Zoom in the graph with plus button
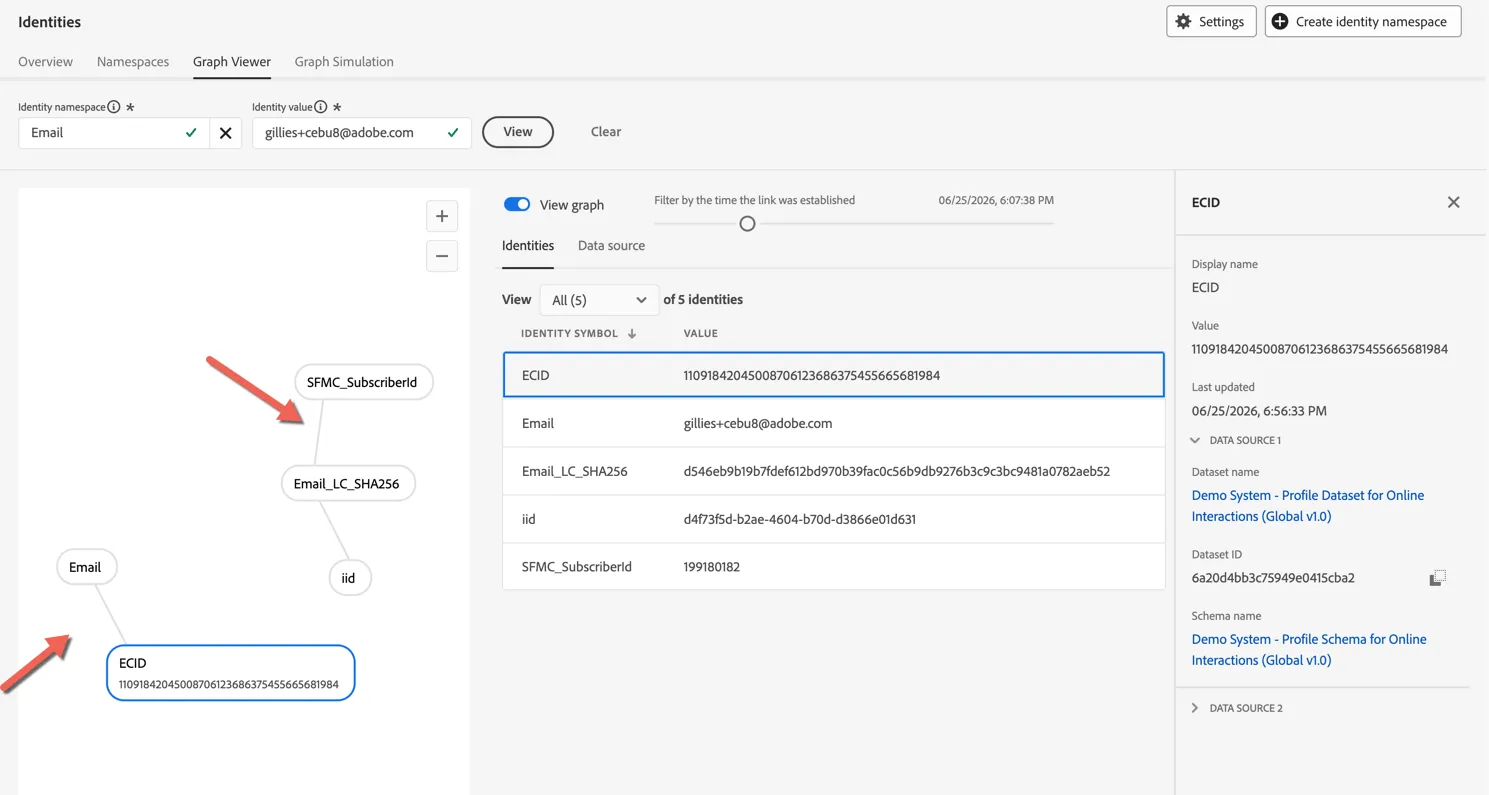The image size is (1489, 795). [442, 216]
